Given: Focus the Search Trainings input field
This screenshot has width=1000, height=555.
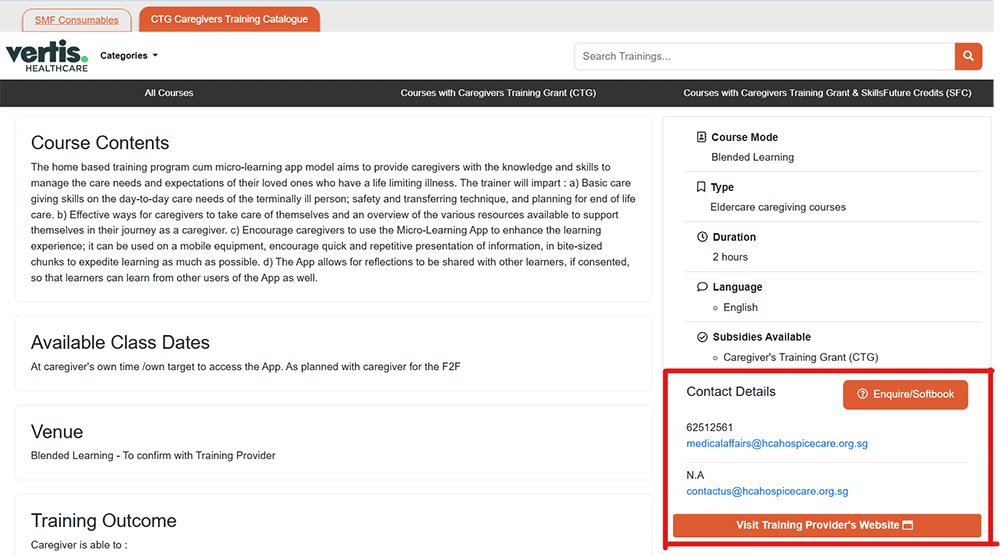Looking at the screenshot, I should click(763, 56).
